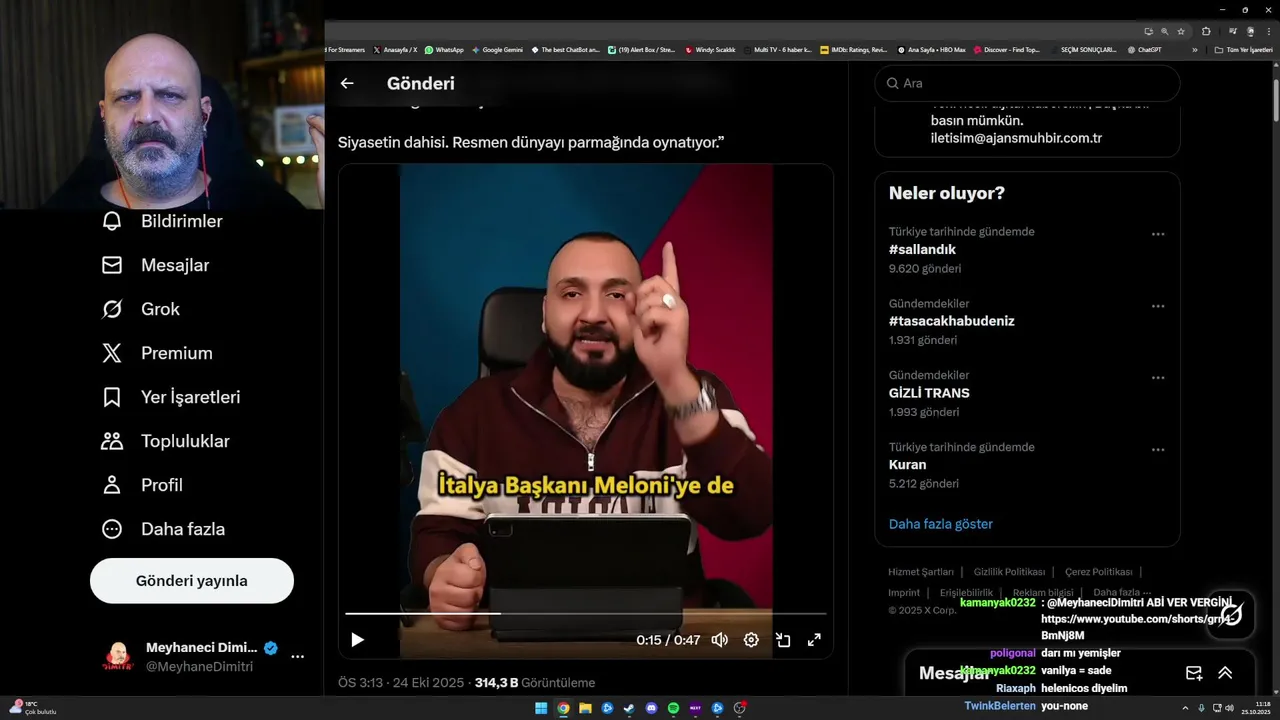Open Gizlilik Politikası footer link
Screen dimensions: 1280x720
click(1010, 572)
